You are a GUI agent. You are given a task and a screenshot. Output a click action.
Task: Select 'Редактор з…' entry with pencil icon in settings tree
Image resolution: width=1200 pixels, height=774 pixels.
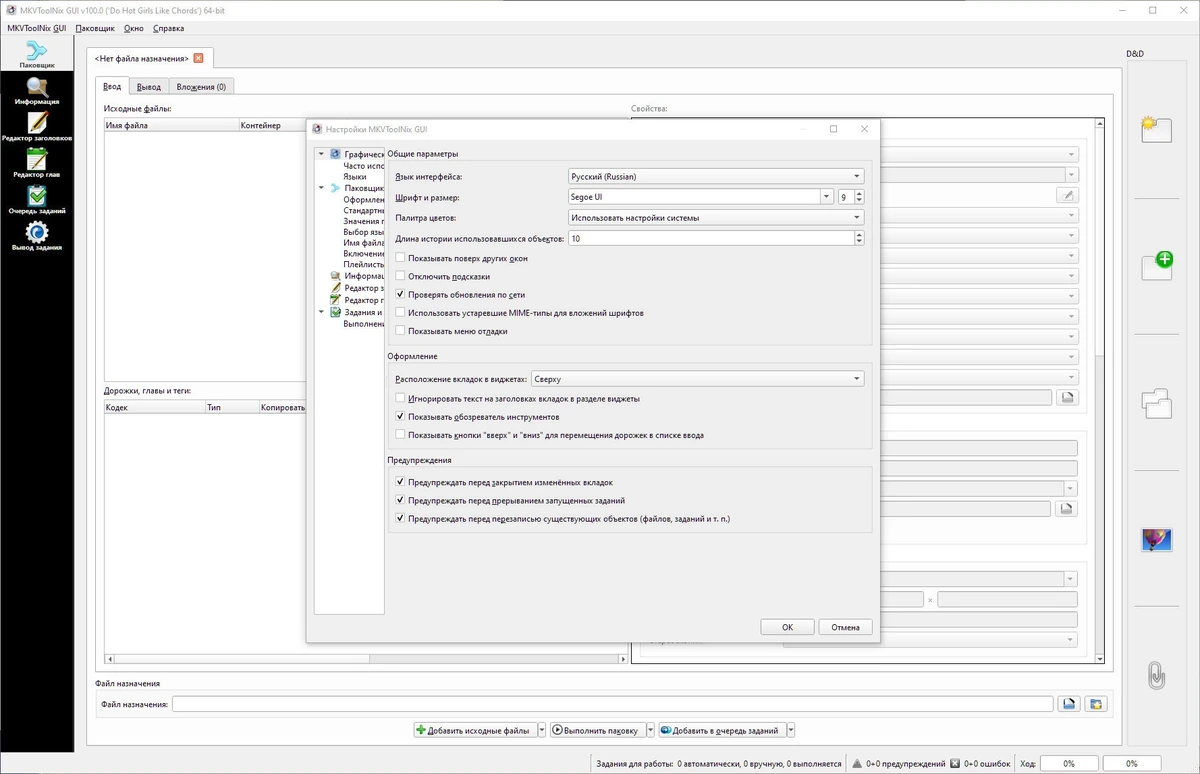coord(358,288)
